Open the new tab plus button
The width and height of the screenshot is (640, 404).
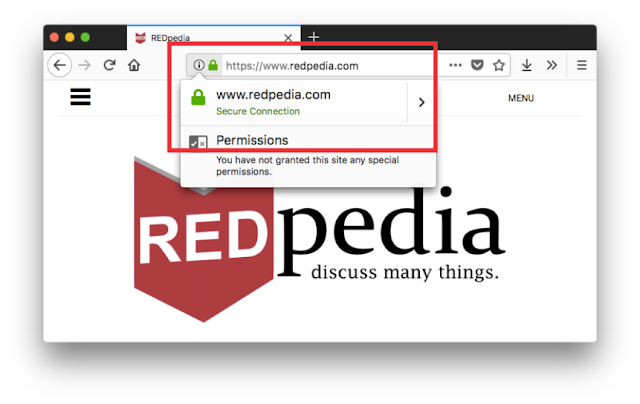pos(313,37)
